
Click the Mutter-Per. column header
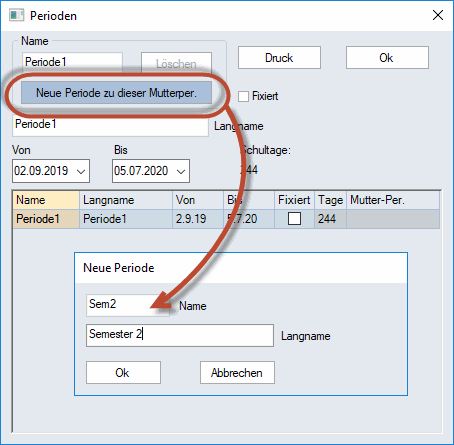393,200
